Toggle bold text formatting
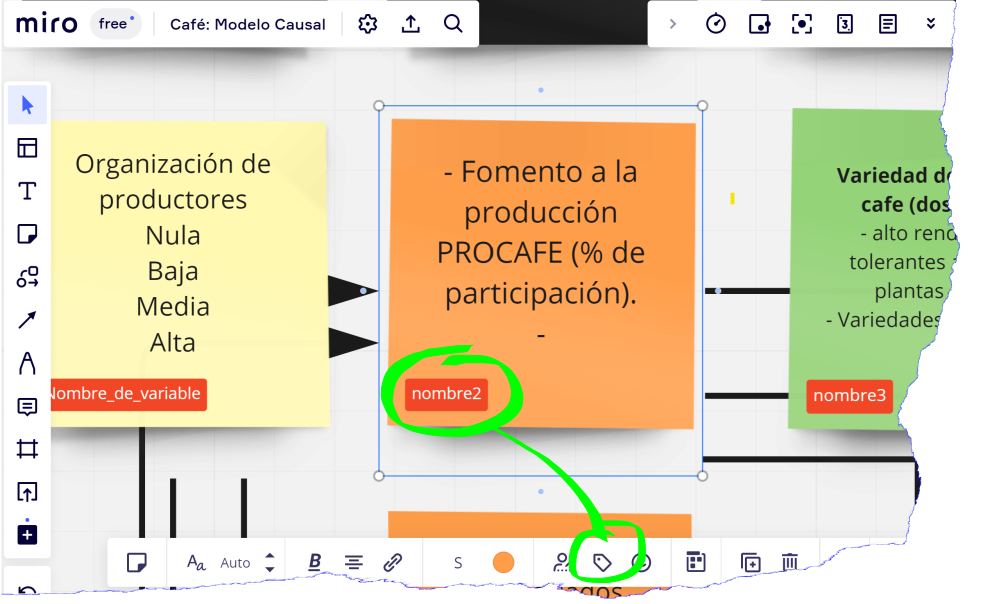Image resolution: width=981 pixels, height=604 pixels. pos(315,562)
